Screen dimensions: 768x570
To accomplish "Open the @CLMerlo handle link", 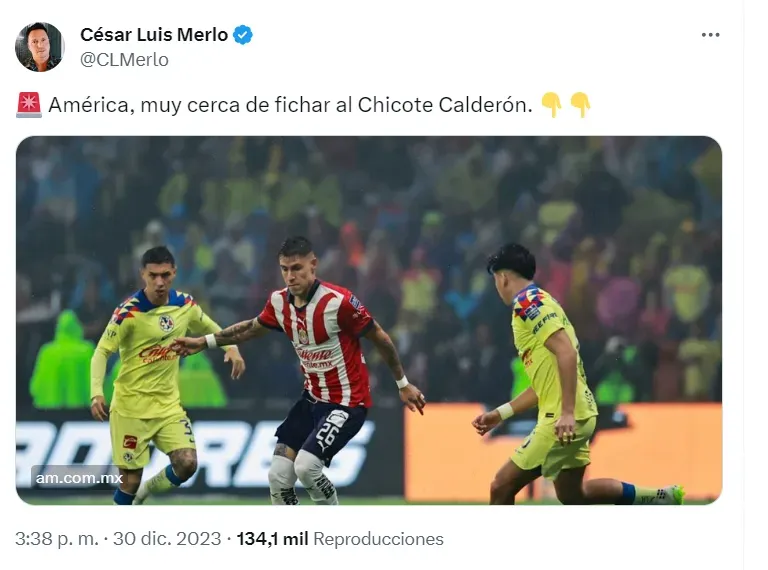I will (x=124, y=60).
